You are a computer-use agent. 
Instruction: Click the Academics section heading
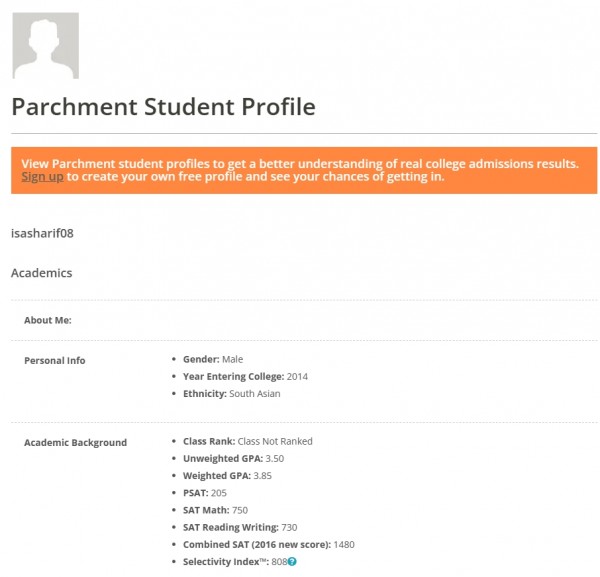pyautogui.click(x=41, y=273)
